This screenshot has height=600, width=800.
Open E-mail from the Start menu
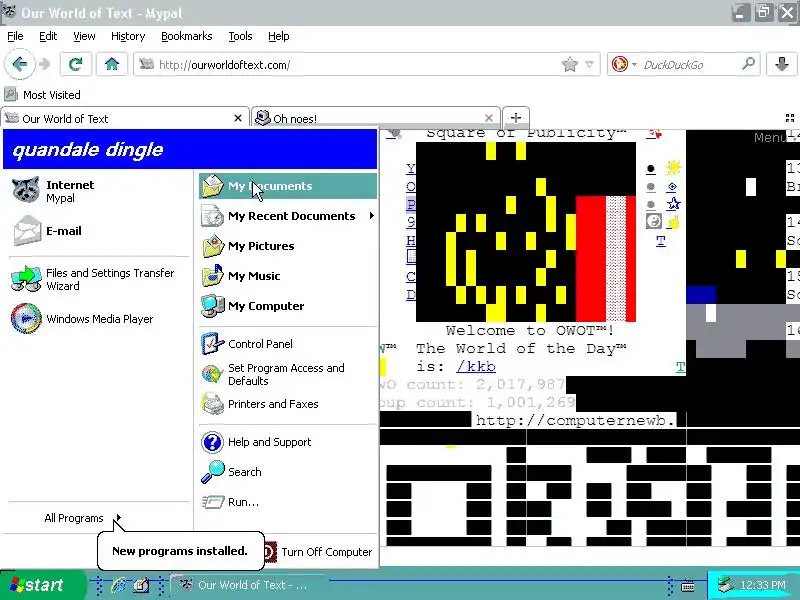97,231
